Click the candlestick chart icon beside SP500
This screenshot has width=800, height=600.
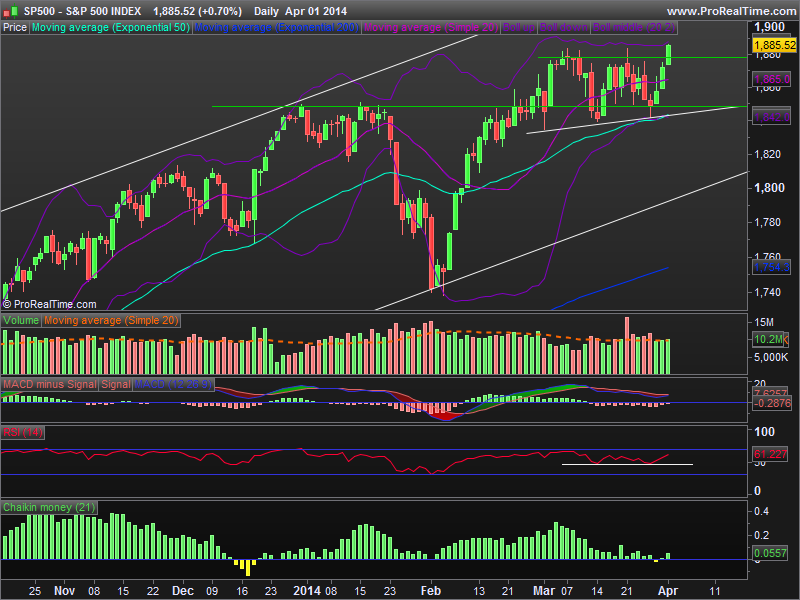10,11
